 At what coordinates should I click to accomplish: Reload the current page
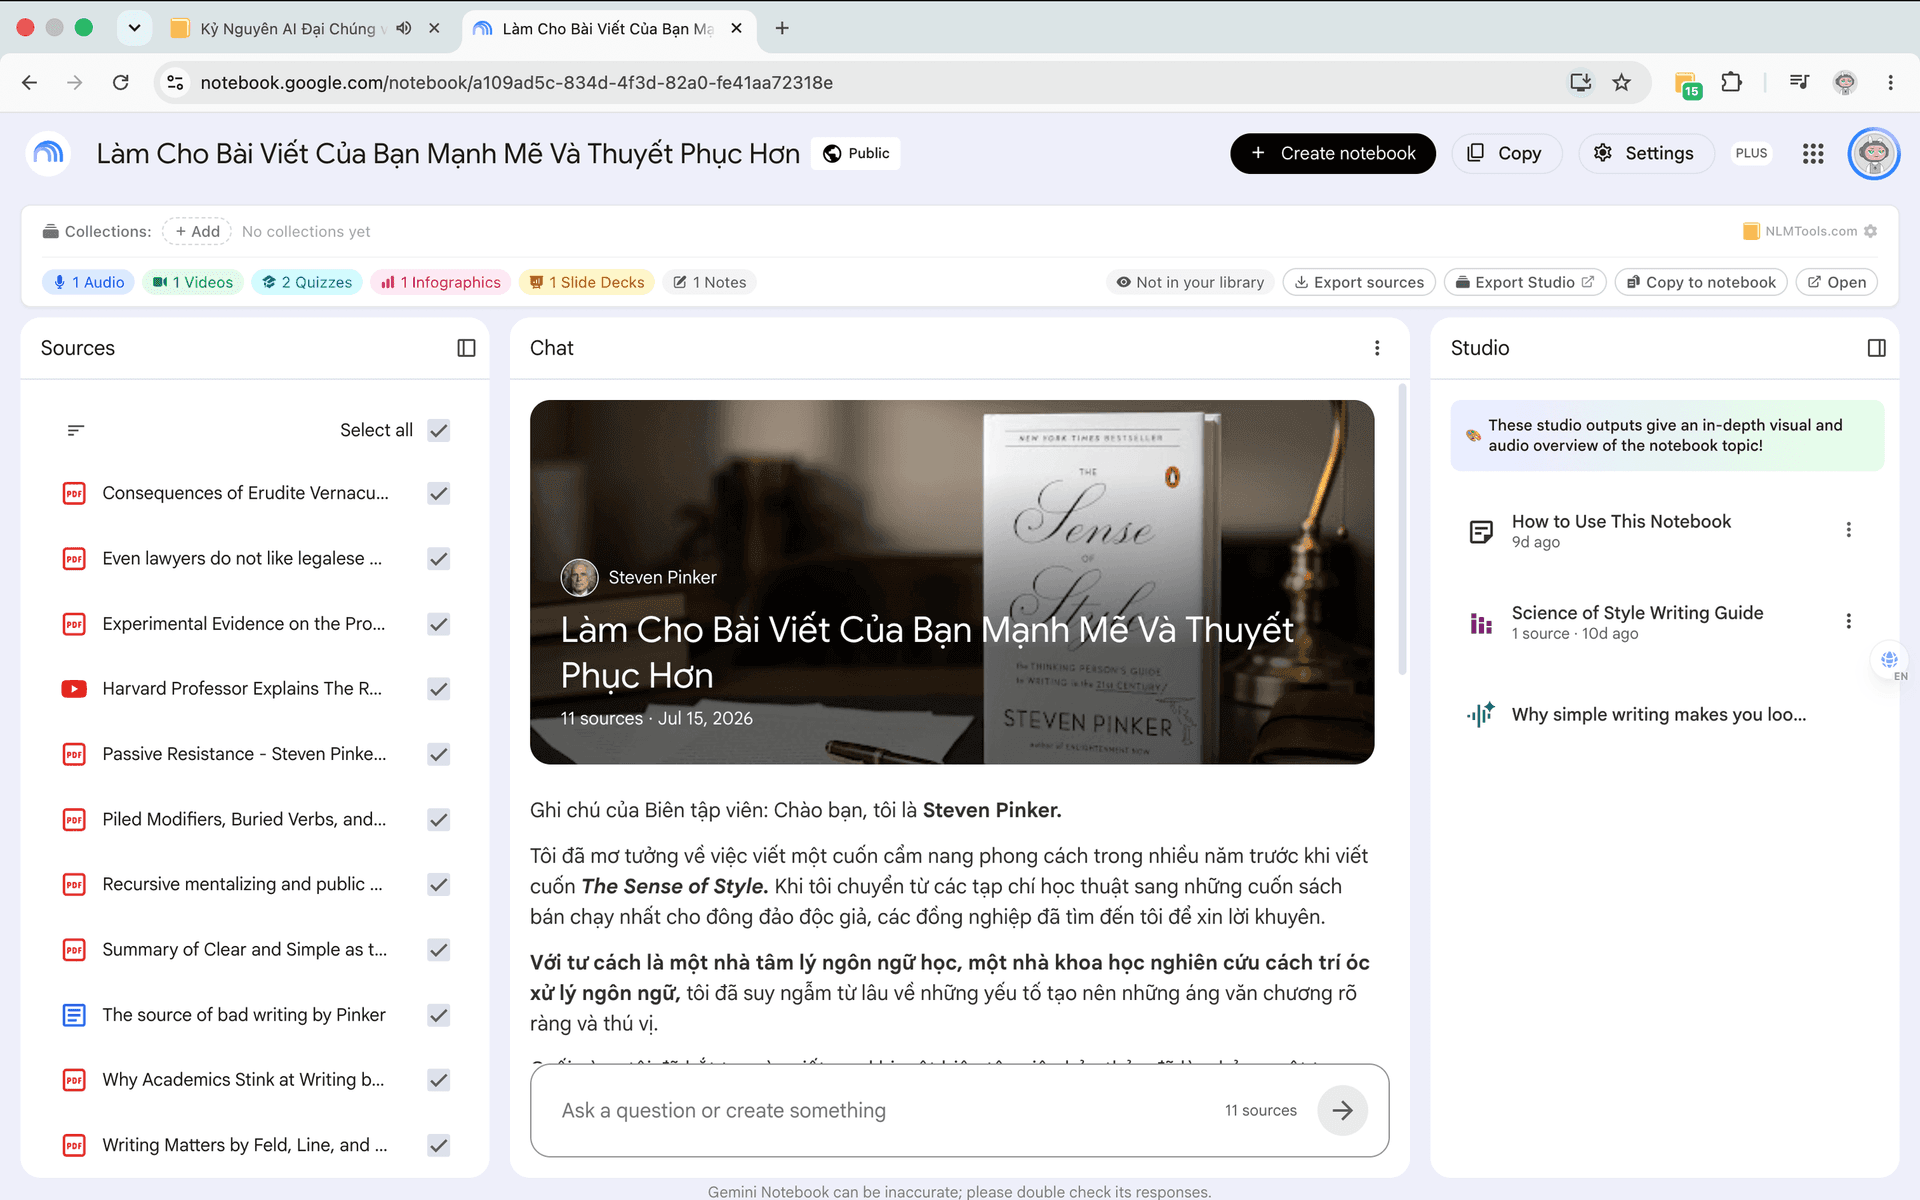pos(121,83)
